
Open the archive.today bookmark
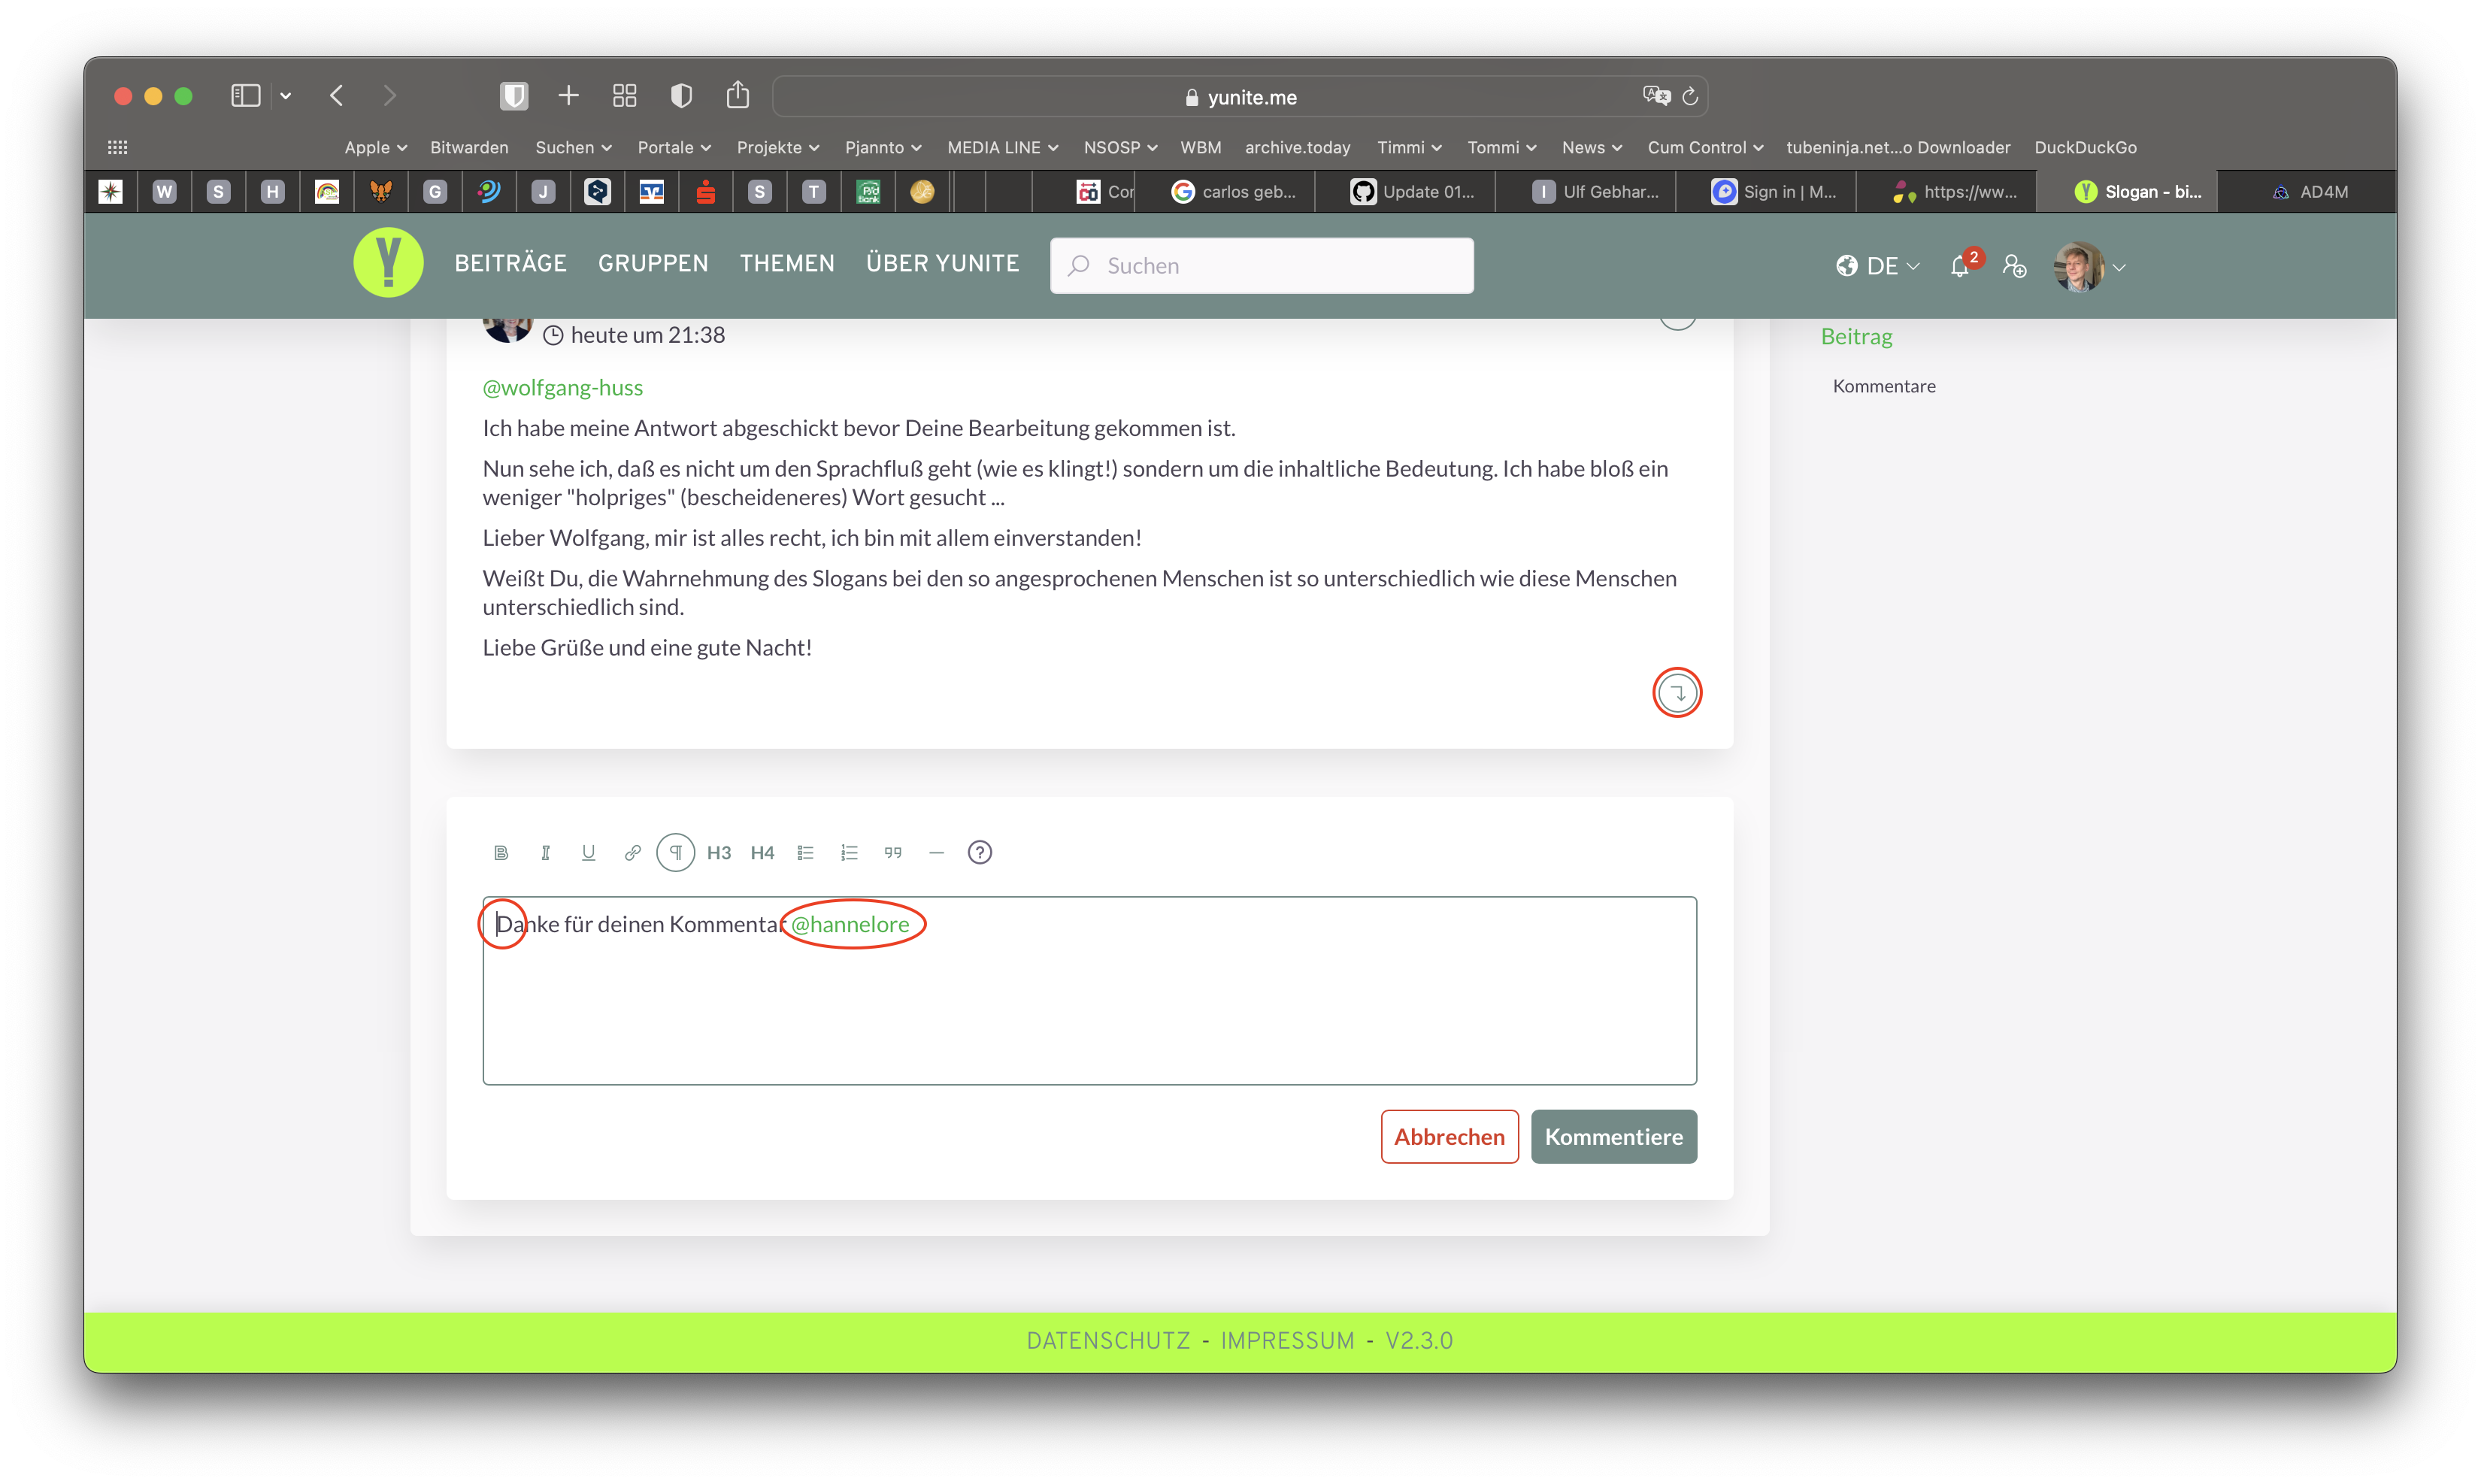[1297, 147]
